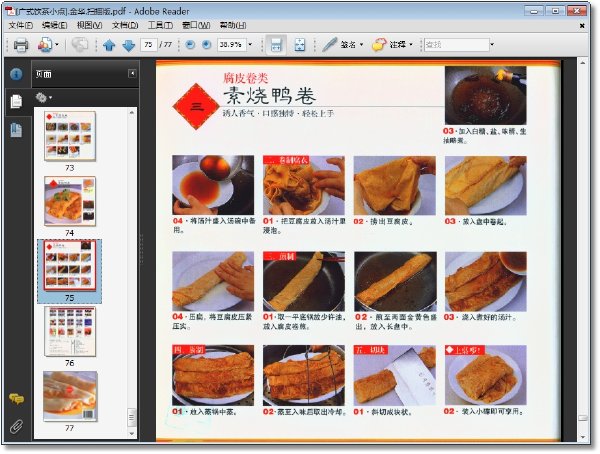Screen dimensions: 600x454
Task: Click the finished dish photo step 02
Action: pyautogui.click(x=486, y=375)
